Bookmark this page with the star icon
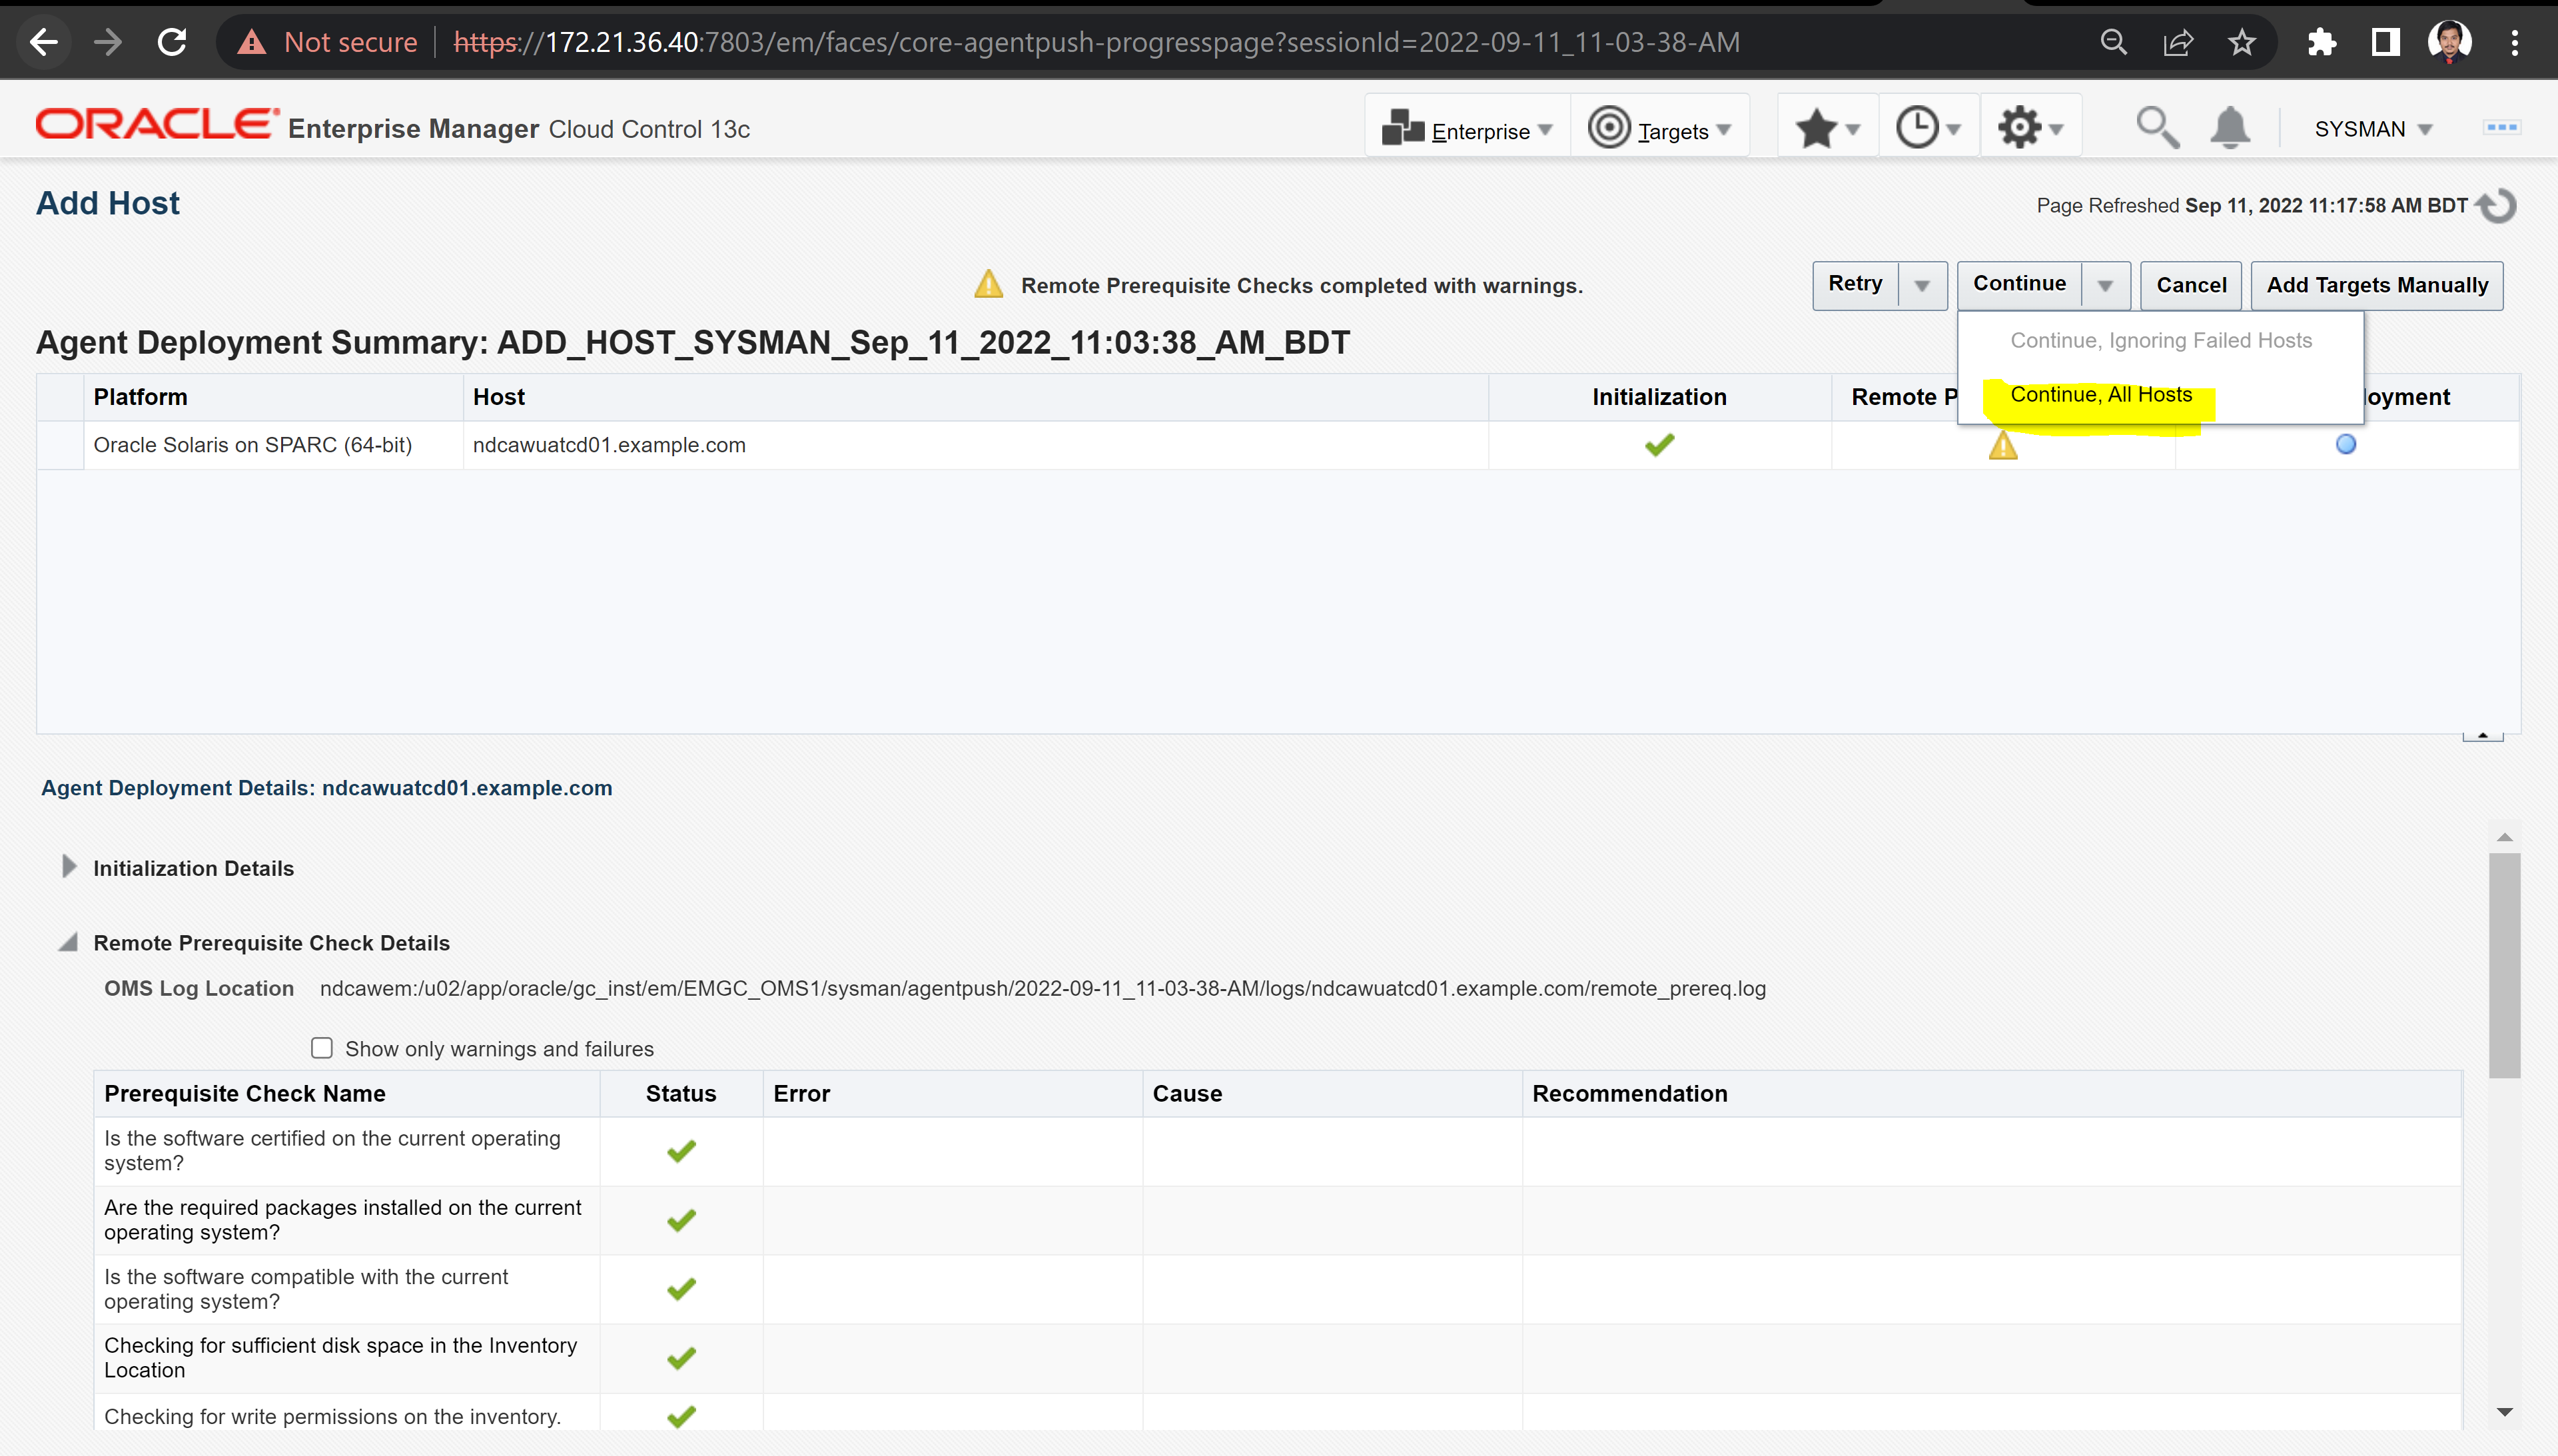 point(2242,42)
